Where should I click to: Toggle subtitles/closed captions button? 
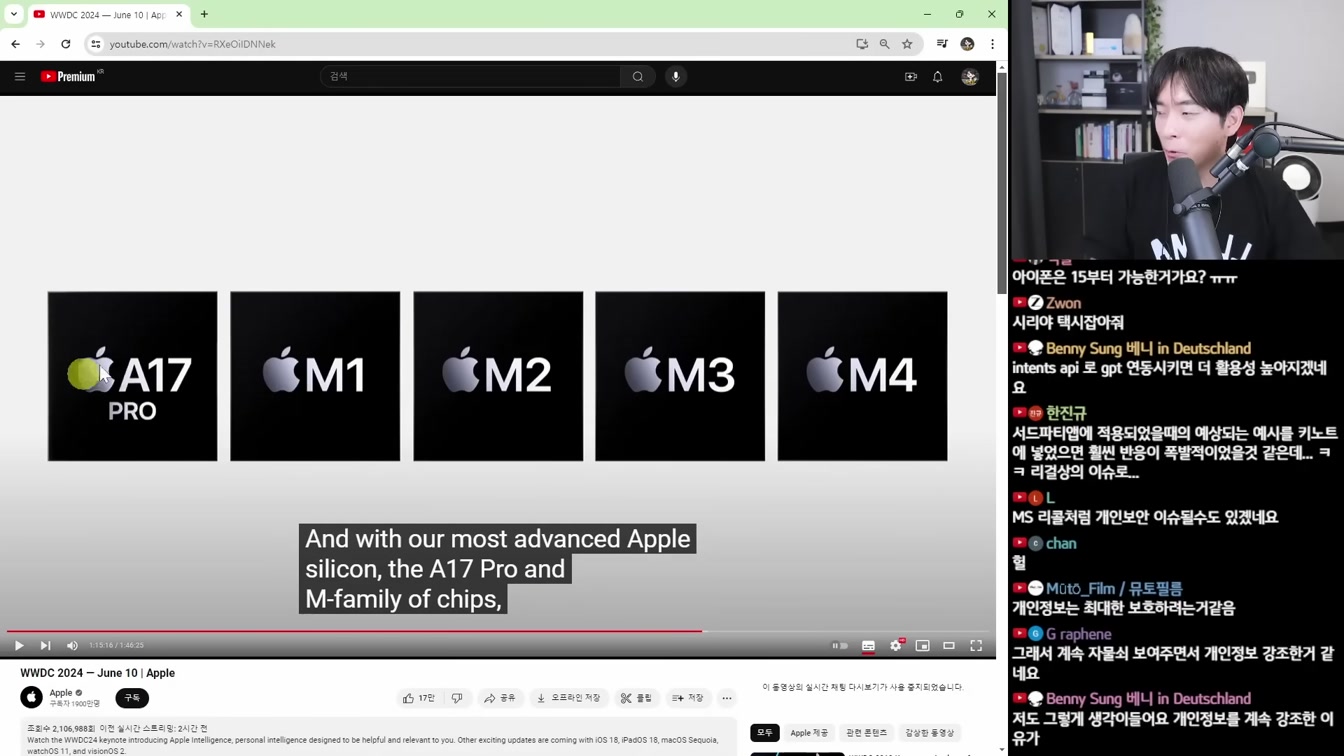tap(868, 646)
